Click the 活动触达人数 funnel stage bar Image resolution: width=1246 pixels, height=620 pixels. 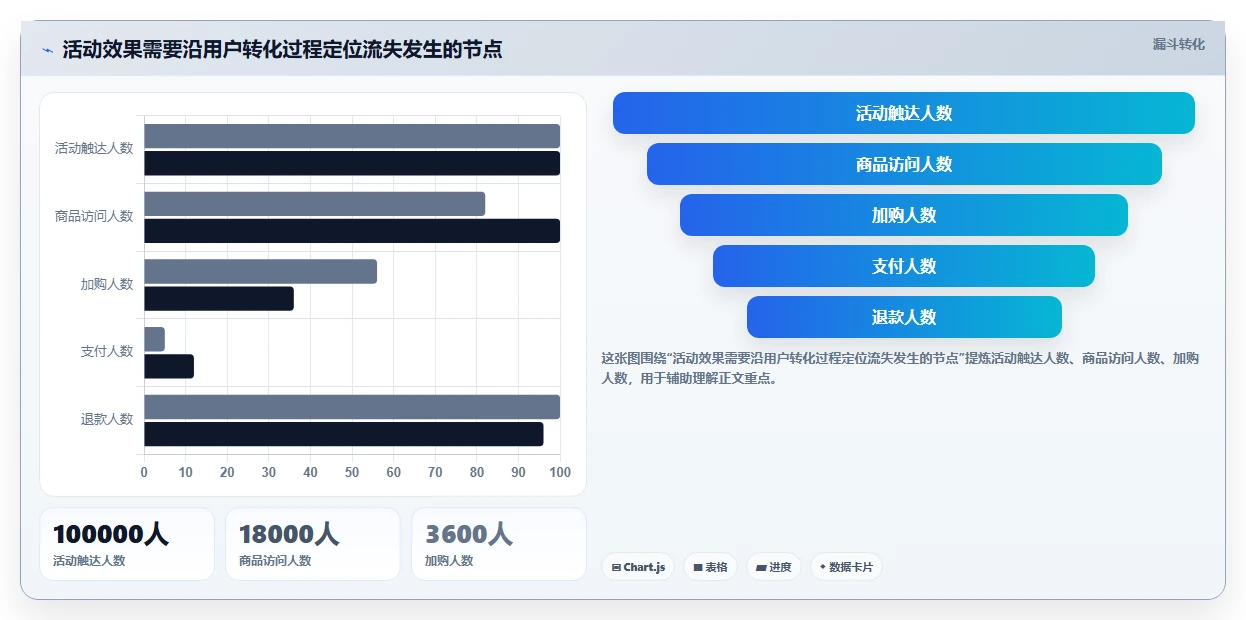pyautogui.click(x=904, y=113)
